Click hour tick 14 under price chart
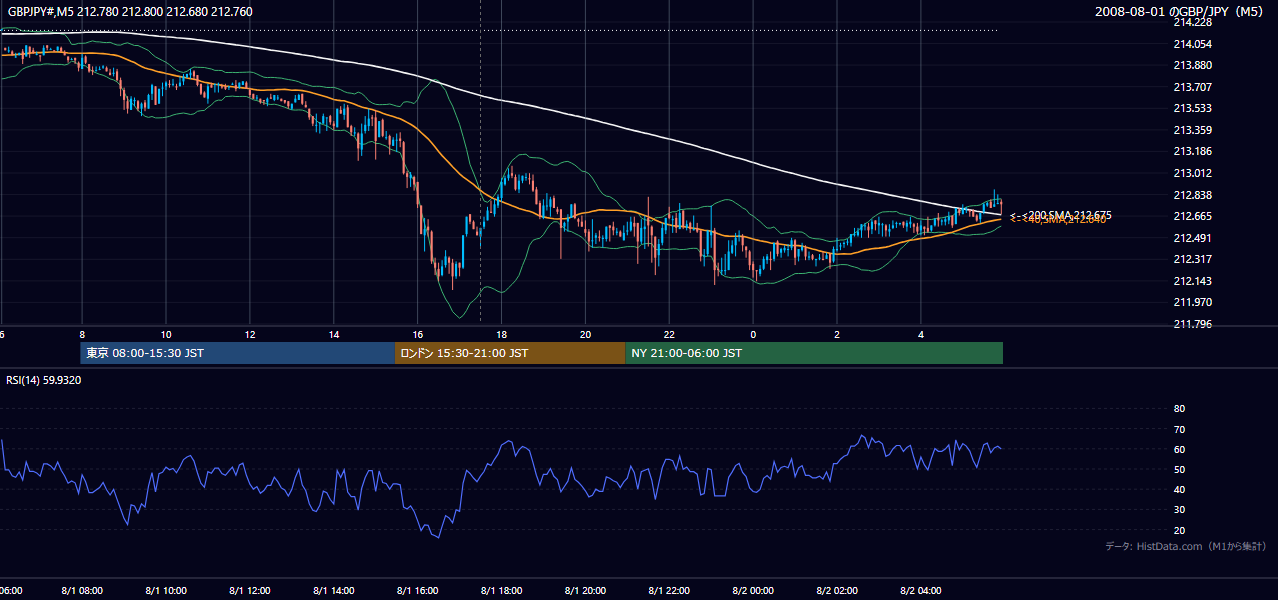The height and width of the screenshot is (600, 1278). tap(334, 335)
